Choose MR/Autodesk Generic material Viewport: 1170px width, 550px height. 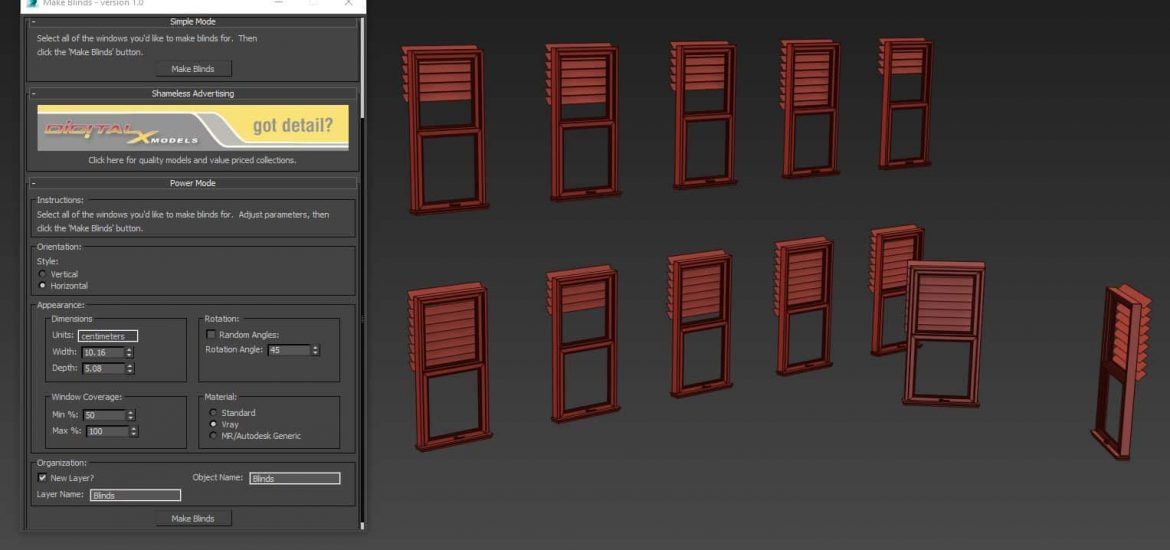[213, 436]
